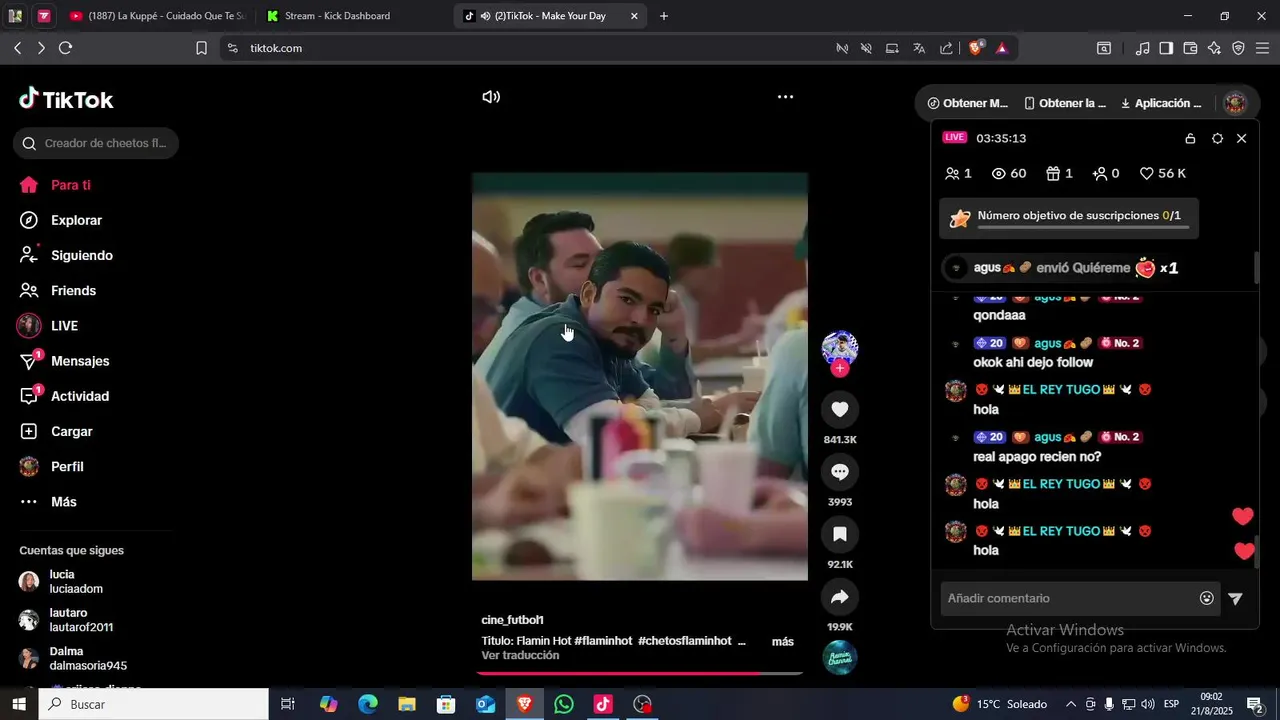Image resolution: width=1280 pixels, height=720 pixels.
Task: Open the likes counter showing 56 K
Action: tap(1163, 173)
